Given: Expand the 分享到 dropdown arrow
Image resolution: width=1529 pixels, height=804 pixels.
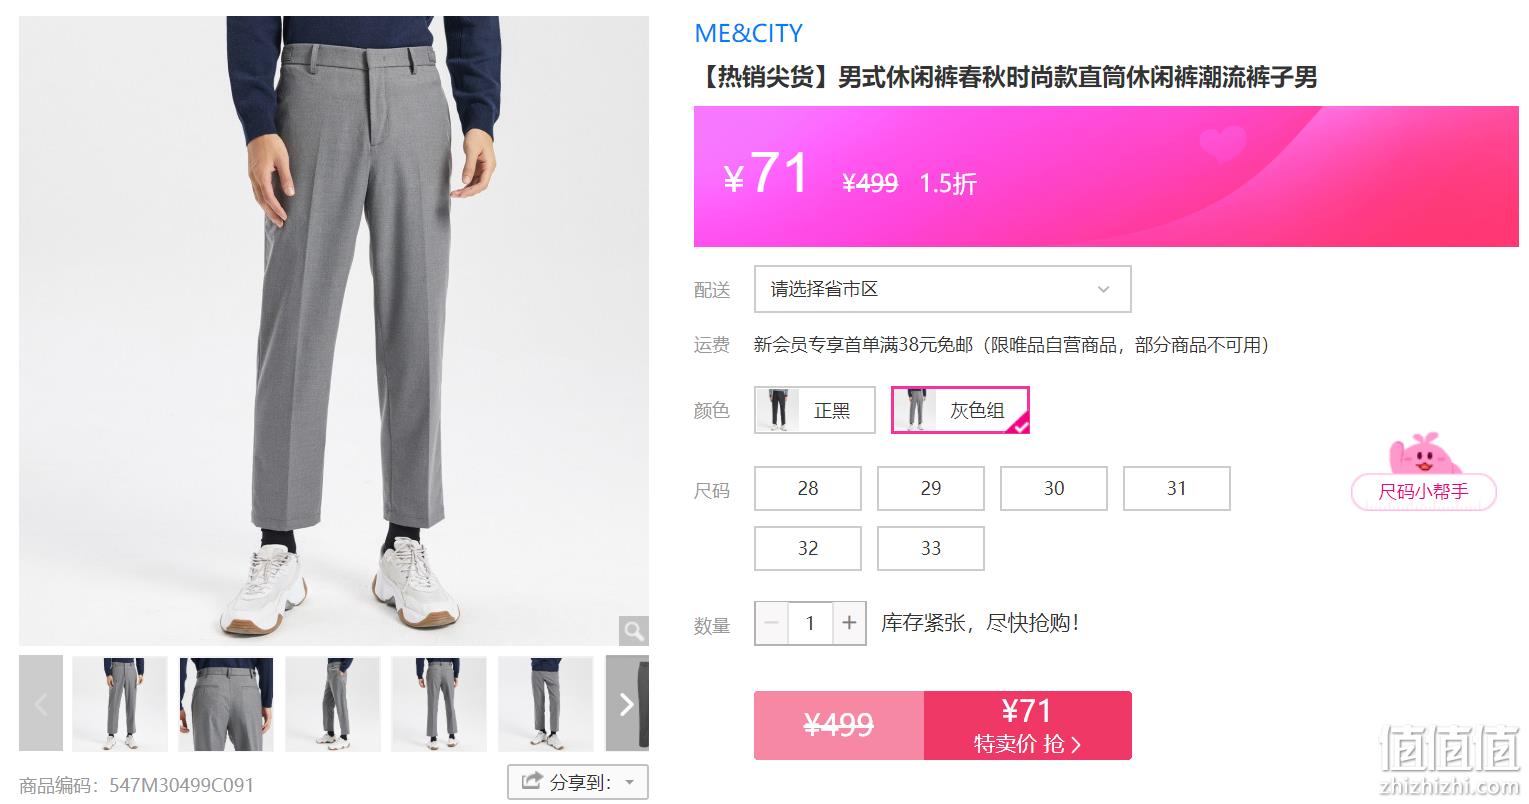Looking at the screenshot, I should coord(630,782).
